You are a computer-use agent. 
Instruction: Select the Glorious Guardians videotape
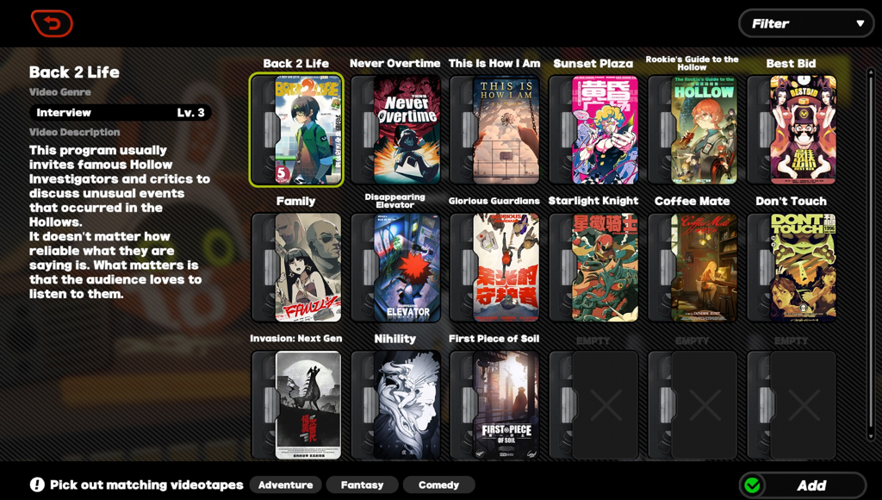pyautogui.click(x=495, y=267)
